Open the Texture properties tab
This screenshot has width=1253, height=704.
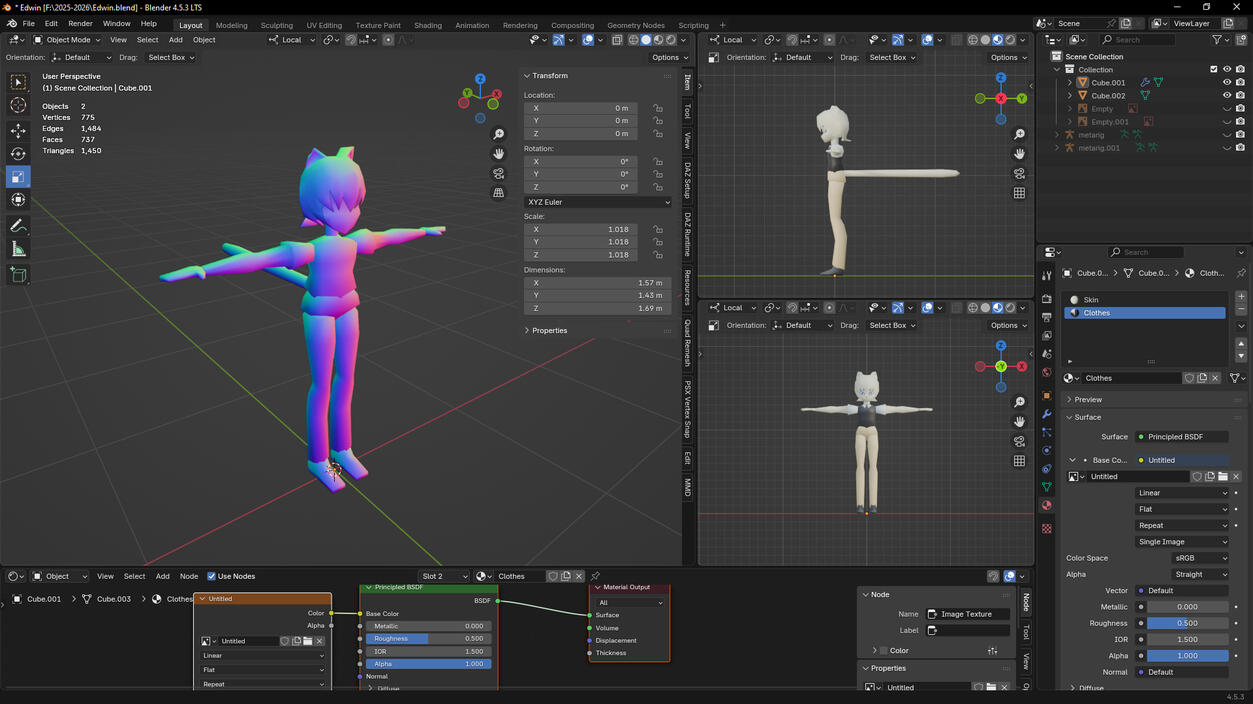pyautogui.click(x=1046, y=528)
